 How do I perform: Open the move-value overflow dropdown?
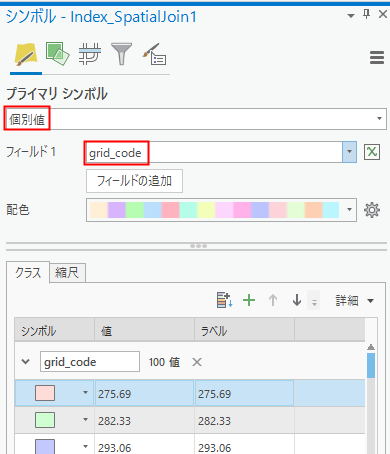314,300
